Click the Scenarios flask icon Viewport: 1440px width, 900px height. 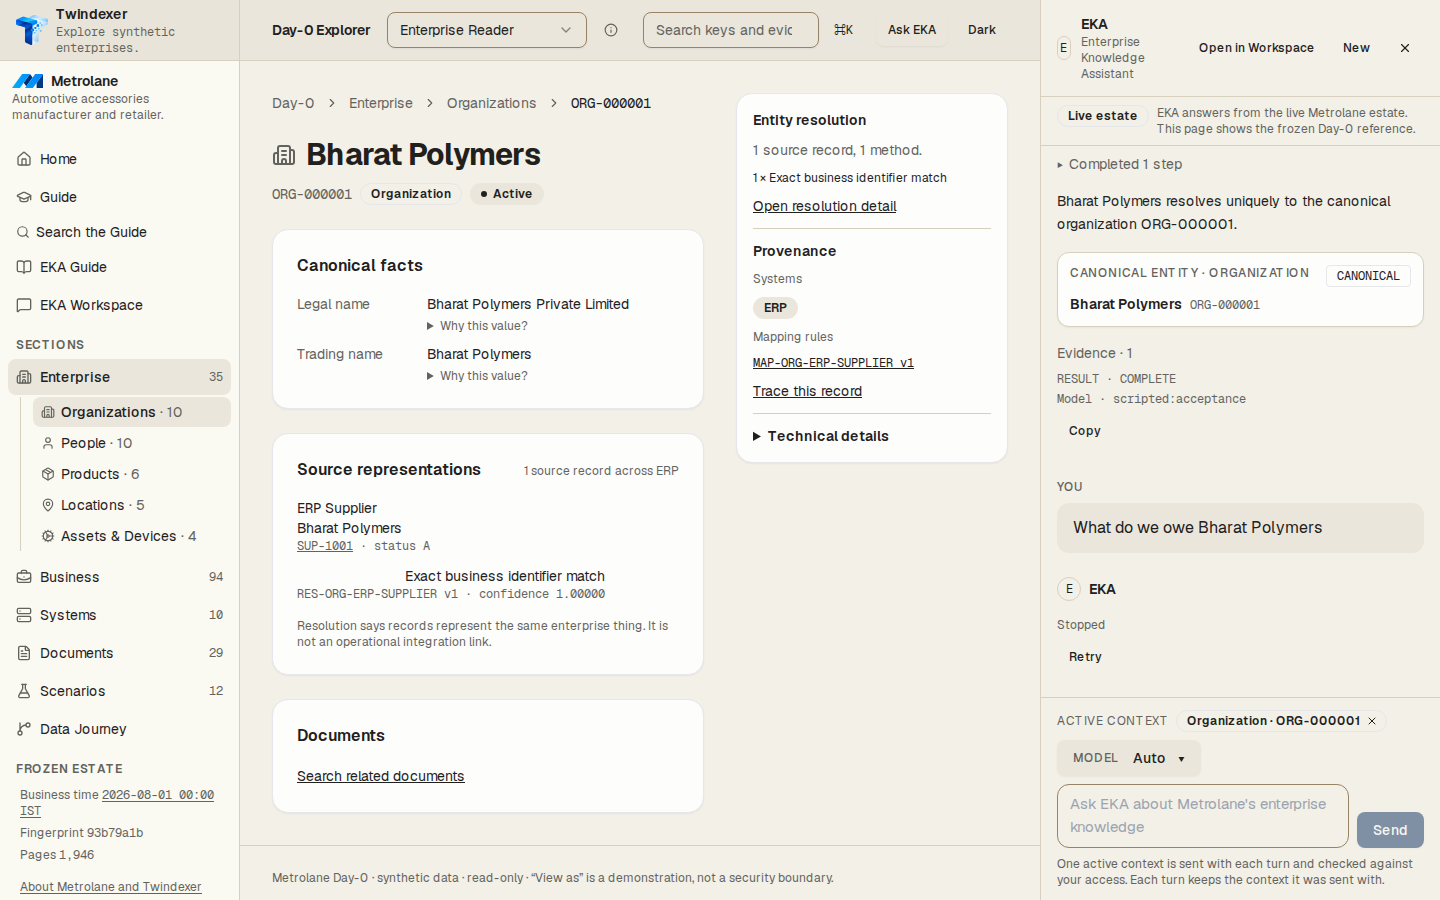(24, 691)
